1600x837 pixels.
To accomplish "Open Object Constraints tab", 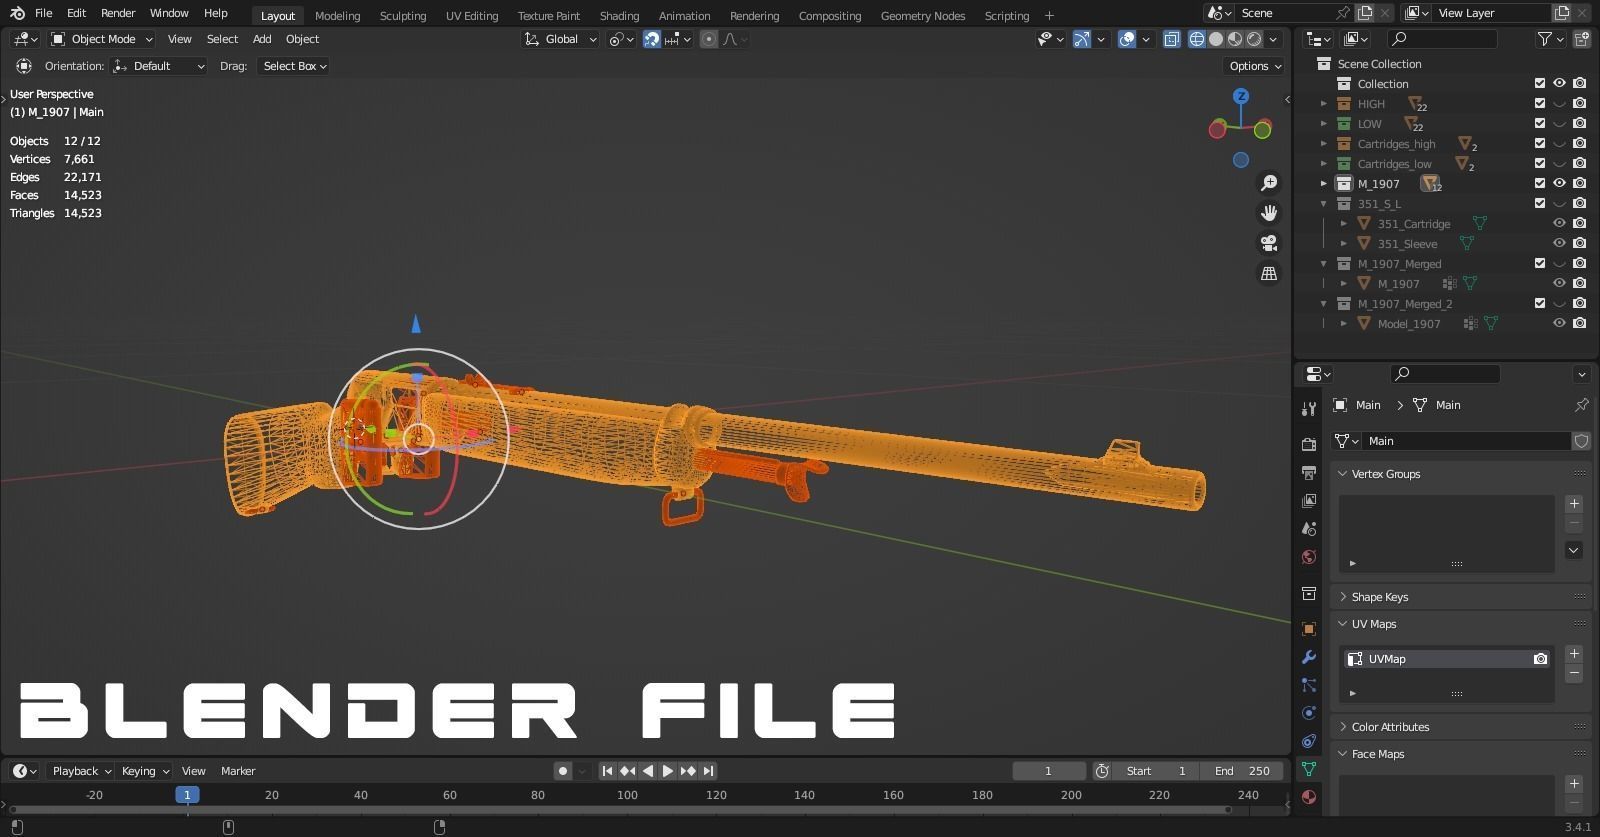I will coord(1309,741).
